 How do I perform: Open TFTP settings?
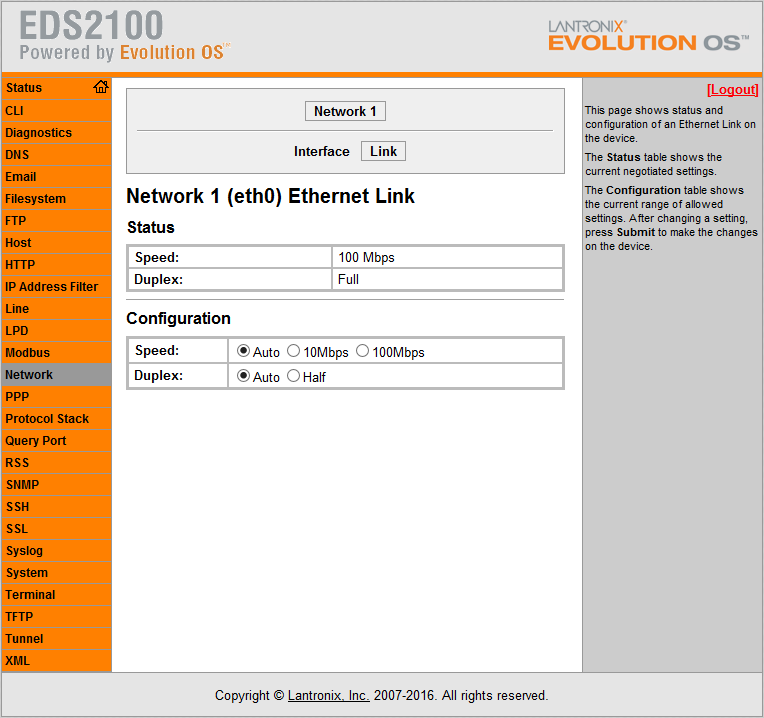57,617
